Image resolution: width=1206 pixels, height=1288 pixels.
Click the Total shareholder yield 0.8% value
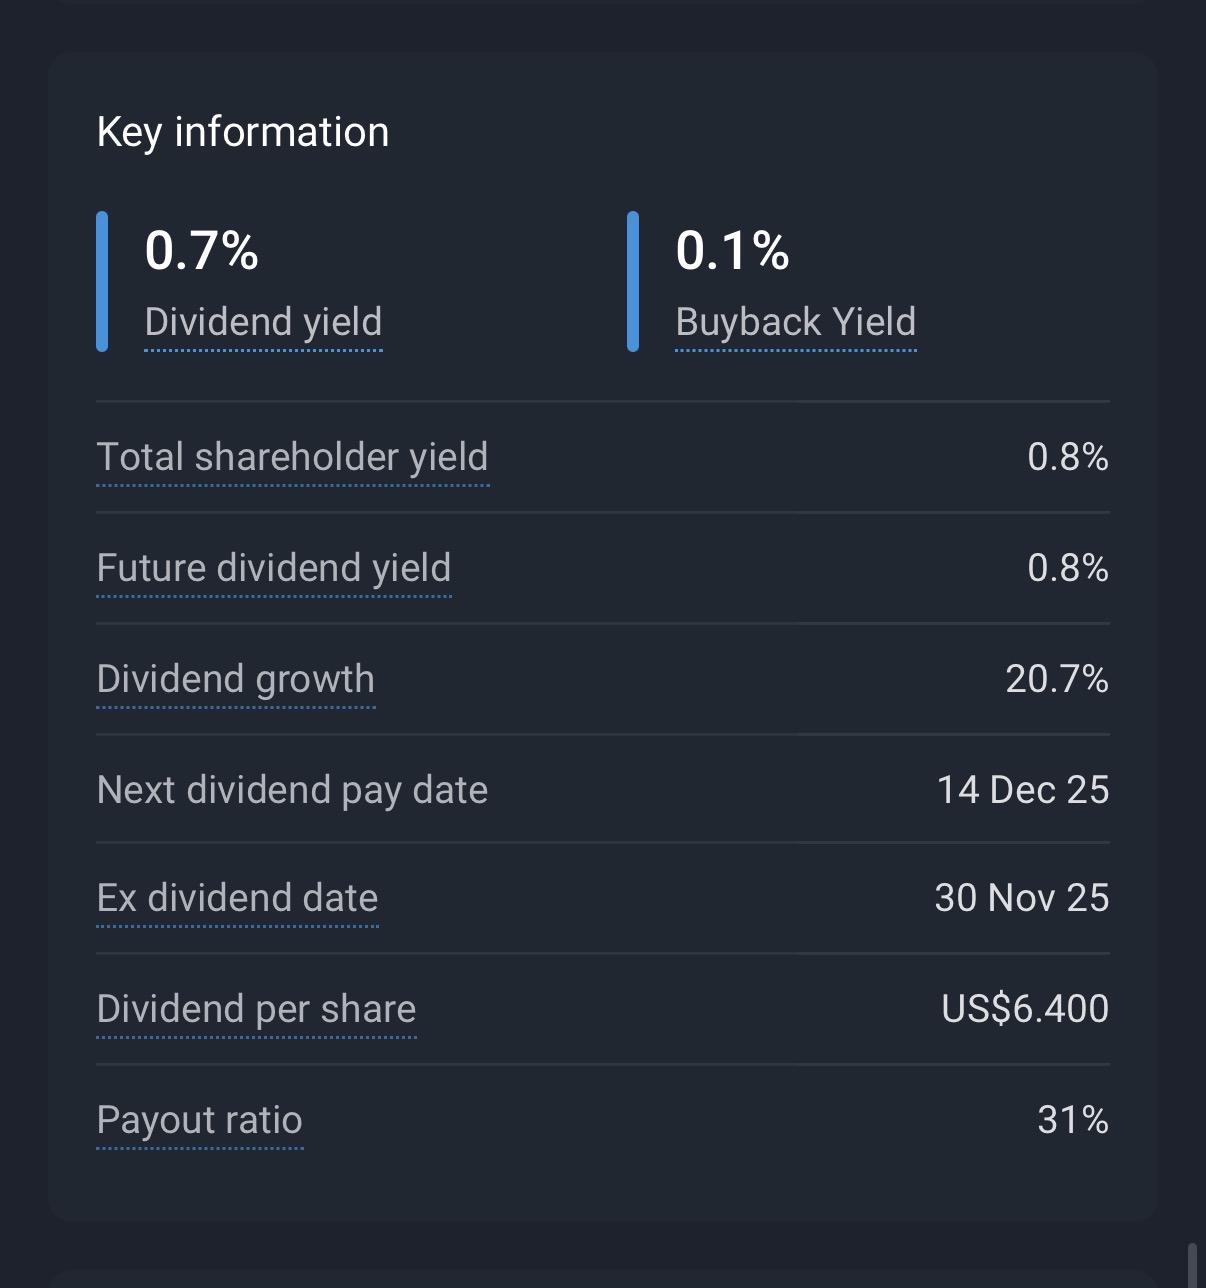tap(1068, 457)
